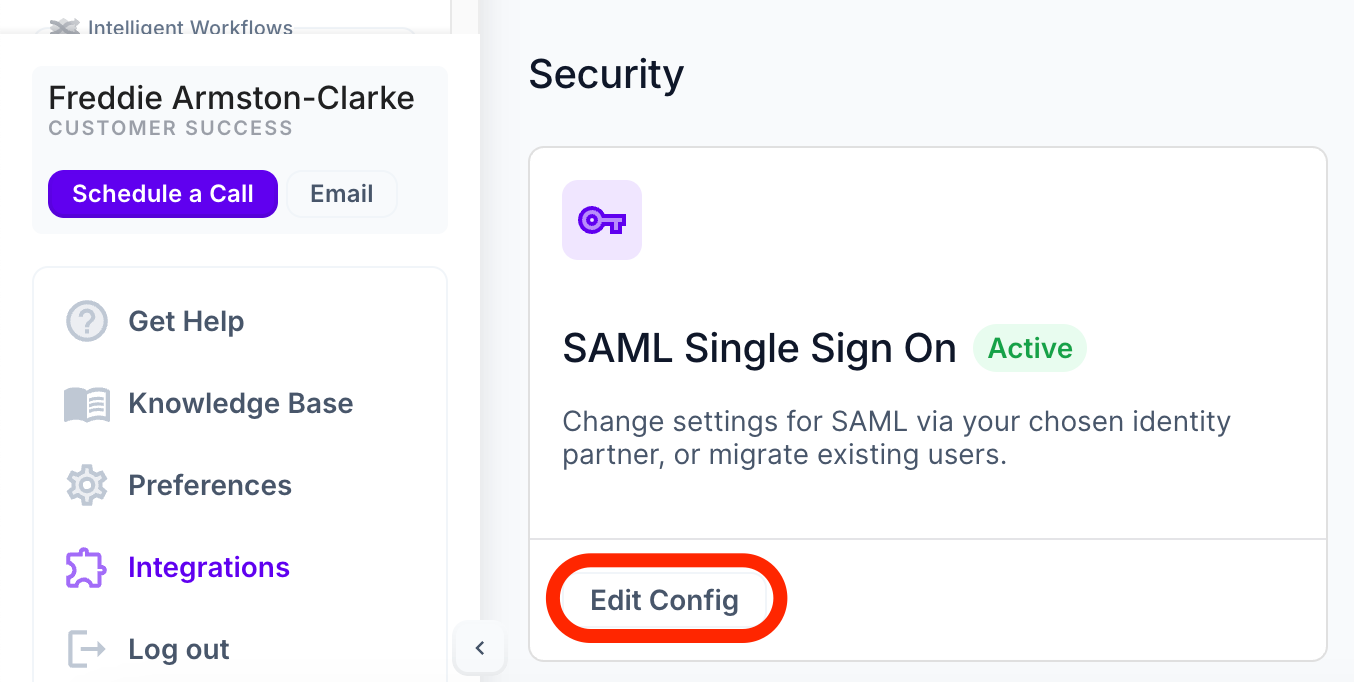Click the Freddie Armston-Clarke contact name

[231, 98]
